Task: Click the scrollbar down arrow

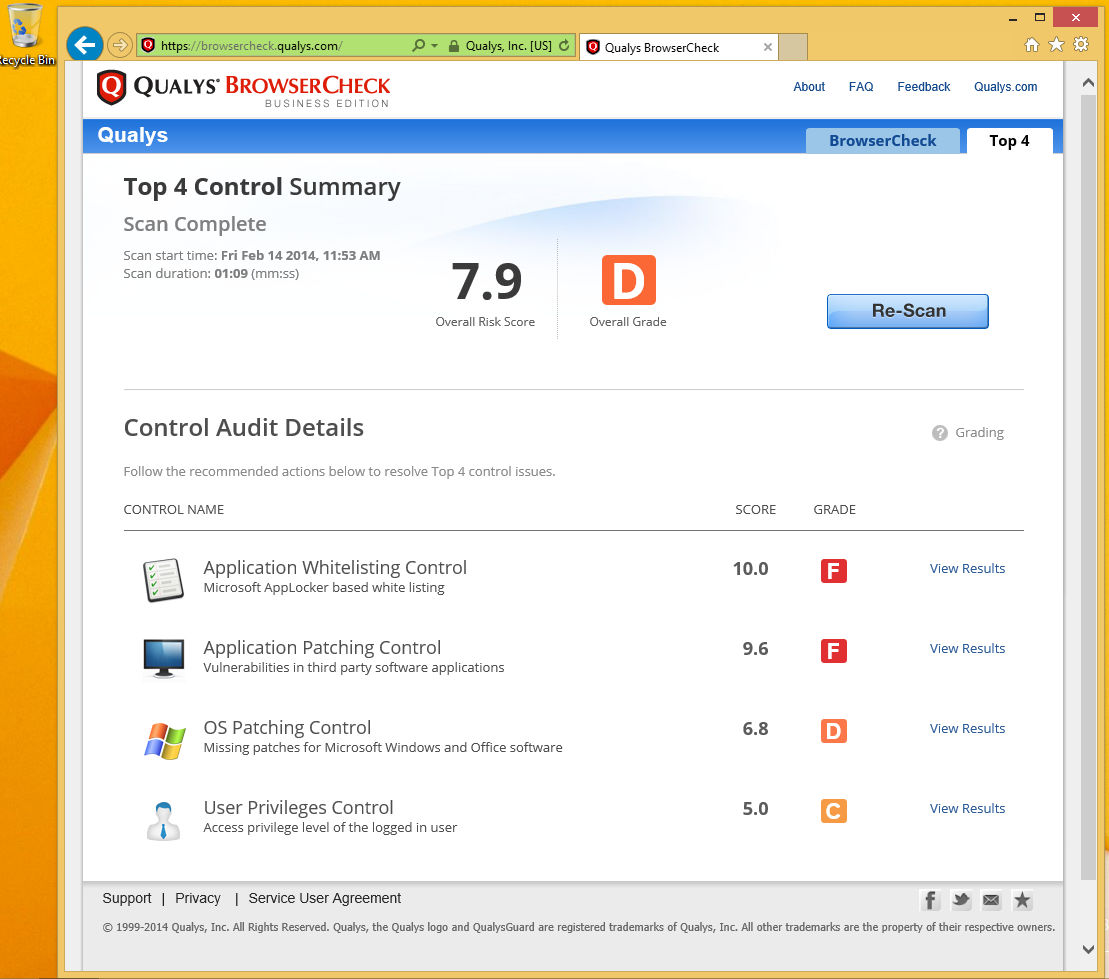Action: tap(1088, 949)
